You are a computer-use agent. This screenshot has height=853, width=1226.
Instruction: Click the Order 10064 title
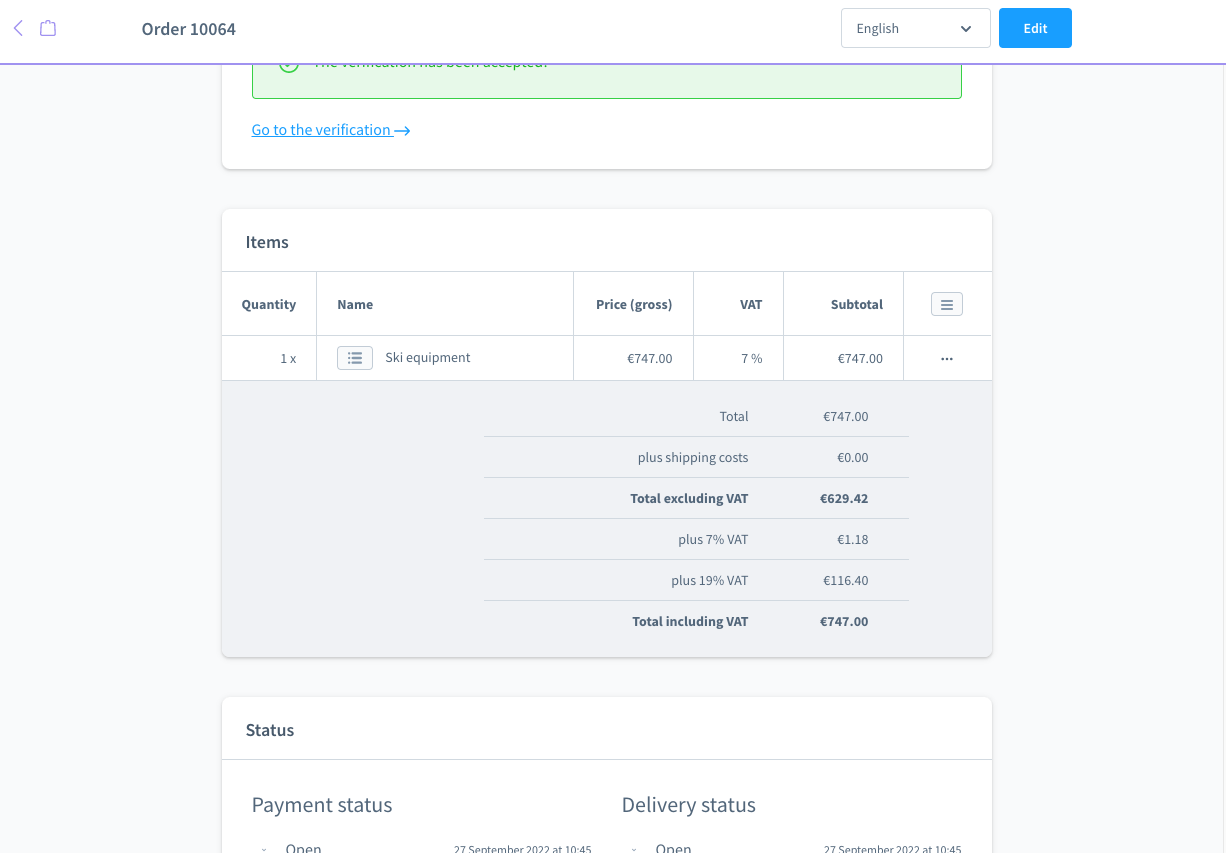(x=189, y=29)
